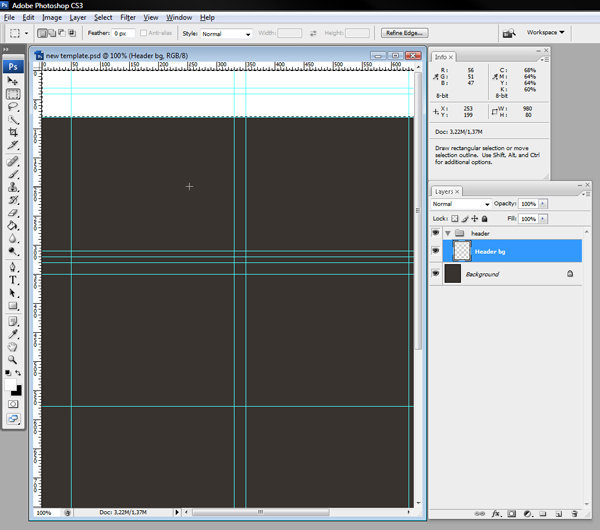
Task: Open the Filter menu
Action: [128, 18]
